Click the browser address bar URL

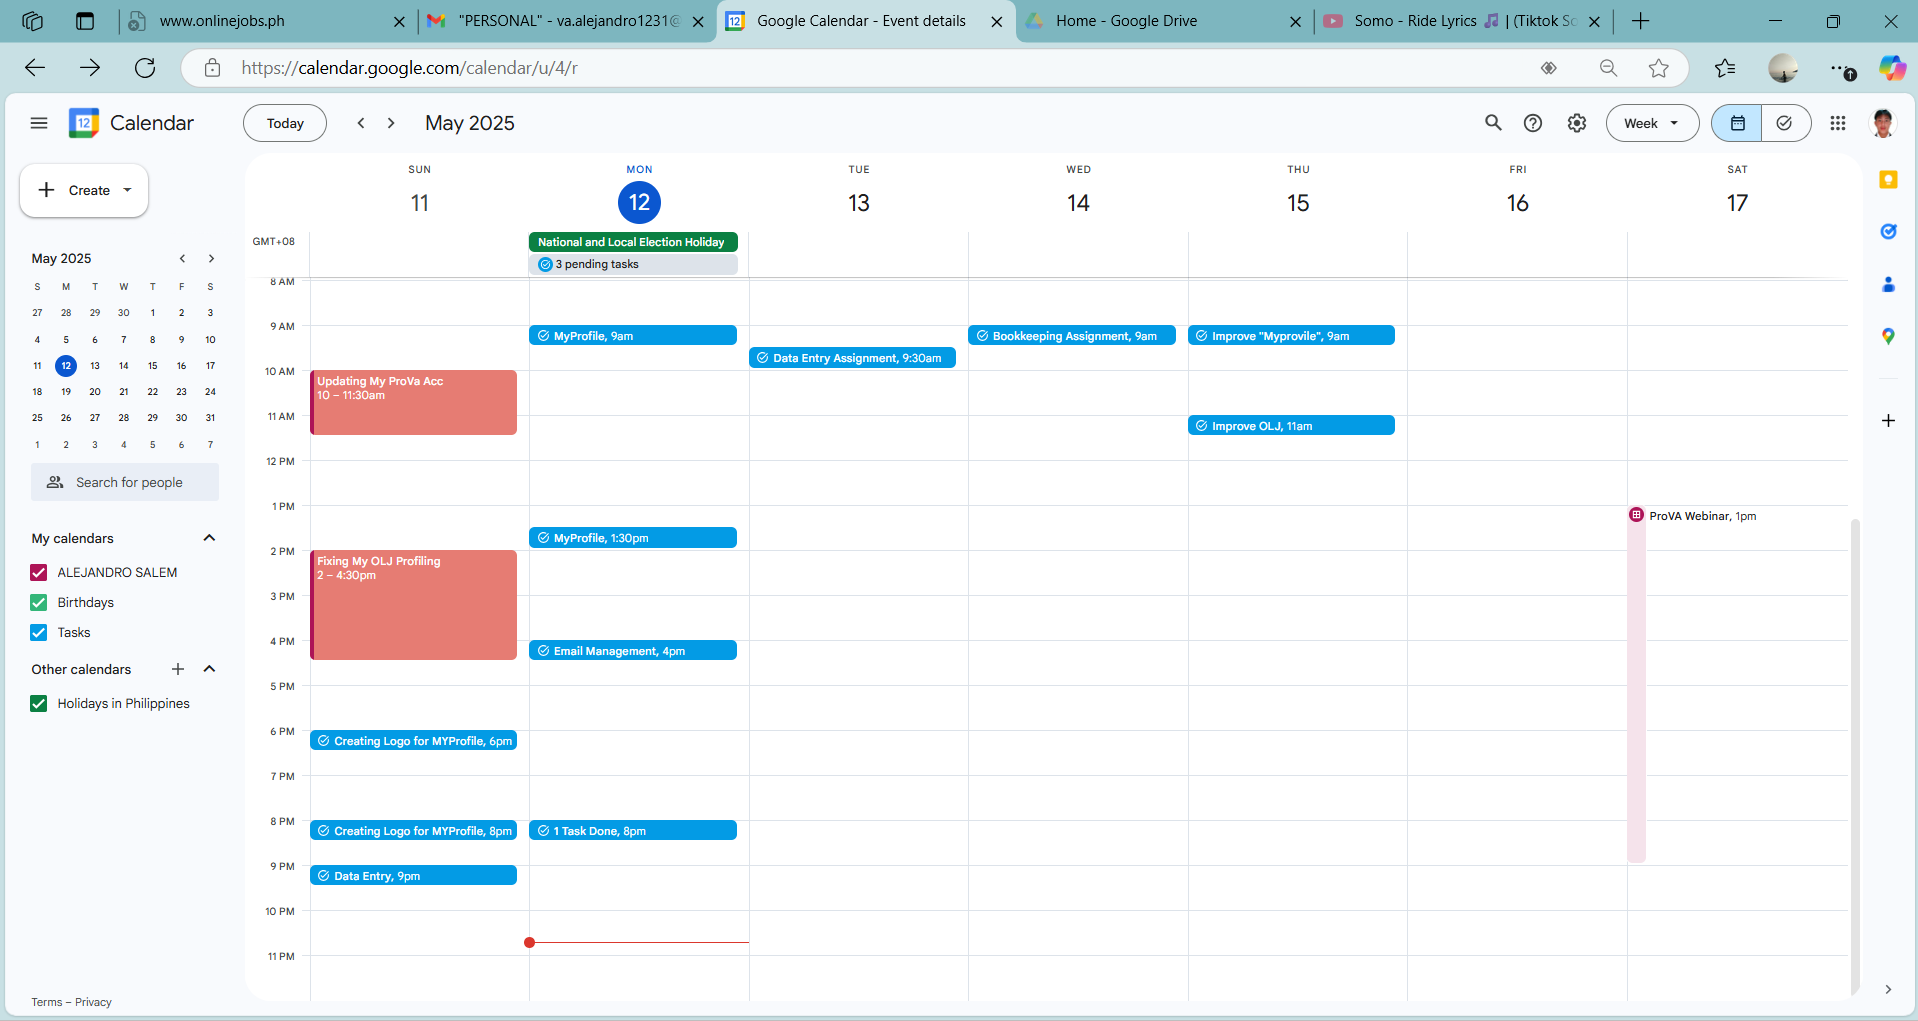tap(410, 68)
